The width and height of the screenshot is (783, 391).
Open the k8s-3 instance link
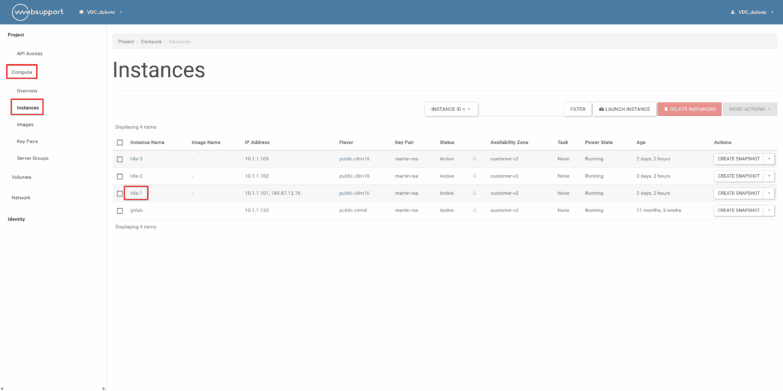[136, 159]
